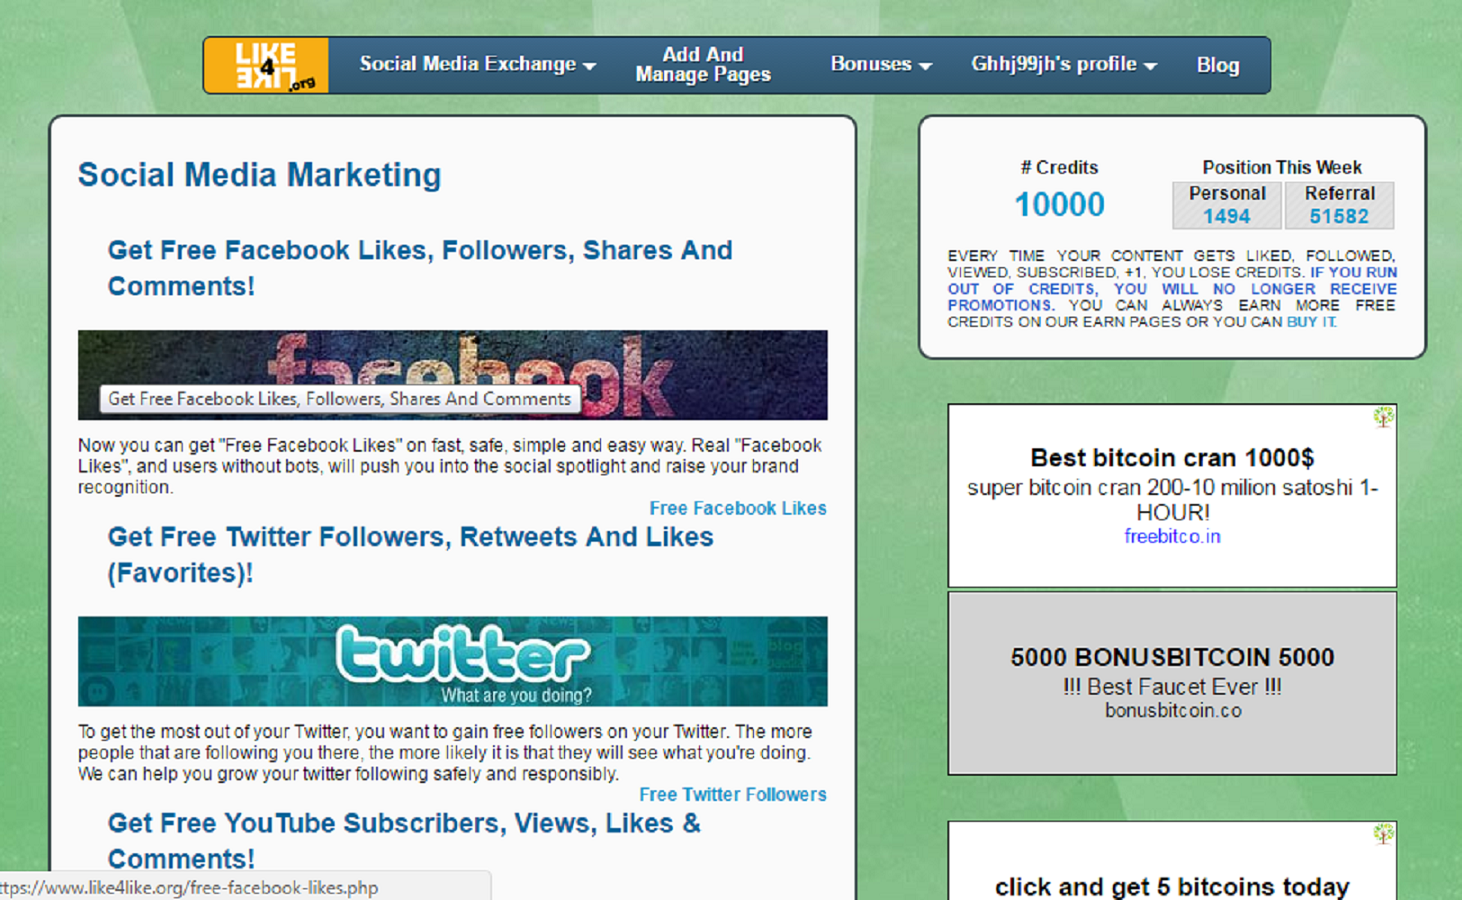Click the '# Credits' label
The image size is (1462, 900).
(x=1059, y=167)
